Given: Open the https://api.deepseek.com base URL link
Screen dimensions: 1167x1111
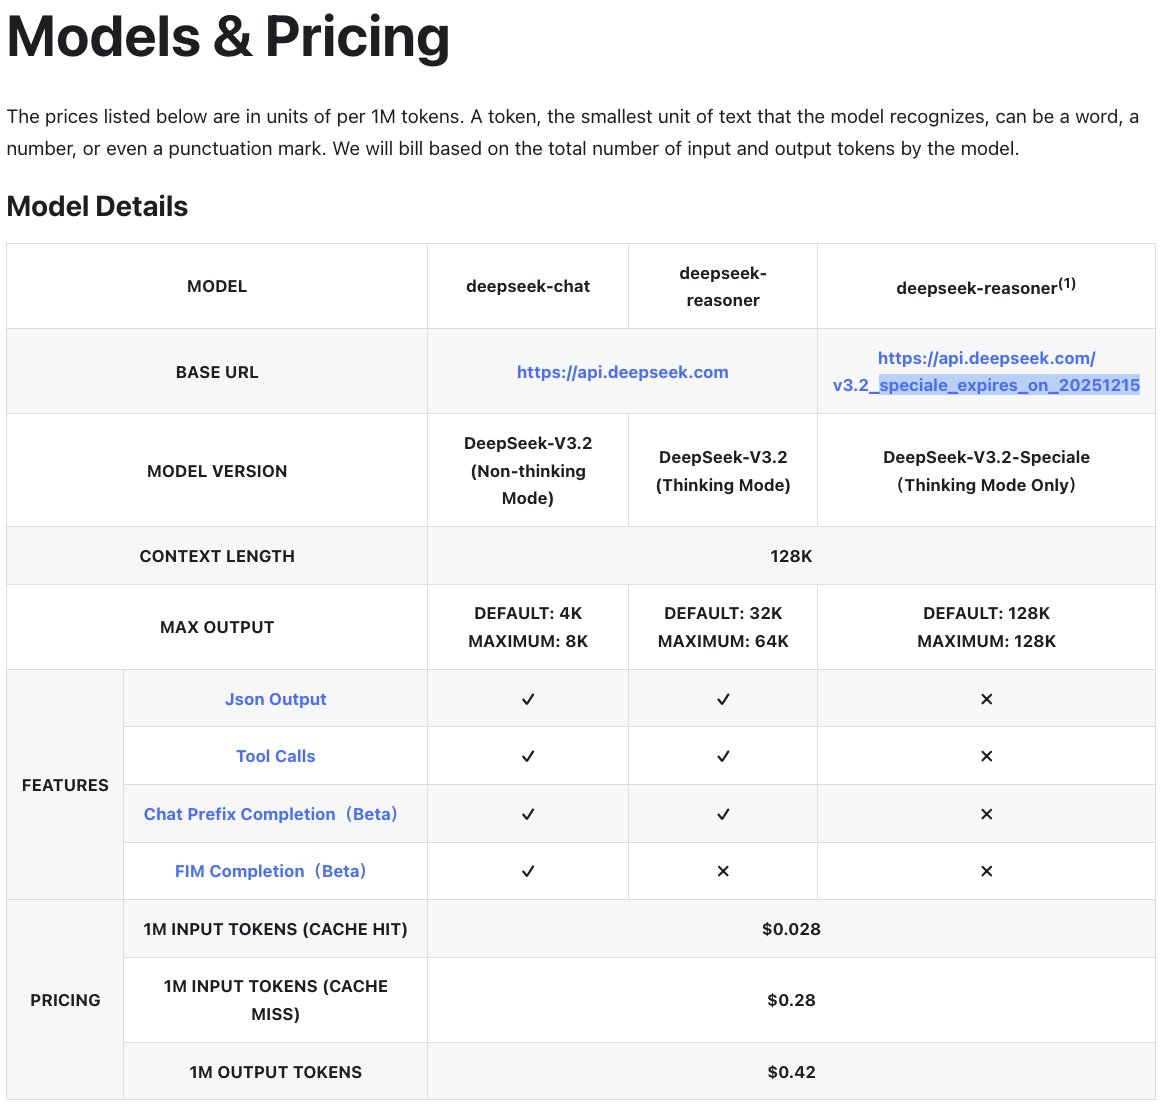Looking at the screenshot, I should 622,372.
